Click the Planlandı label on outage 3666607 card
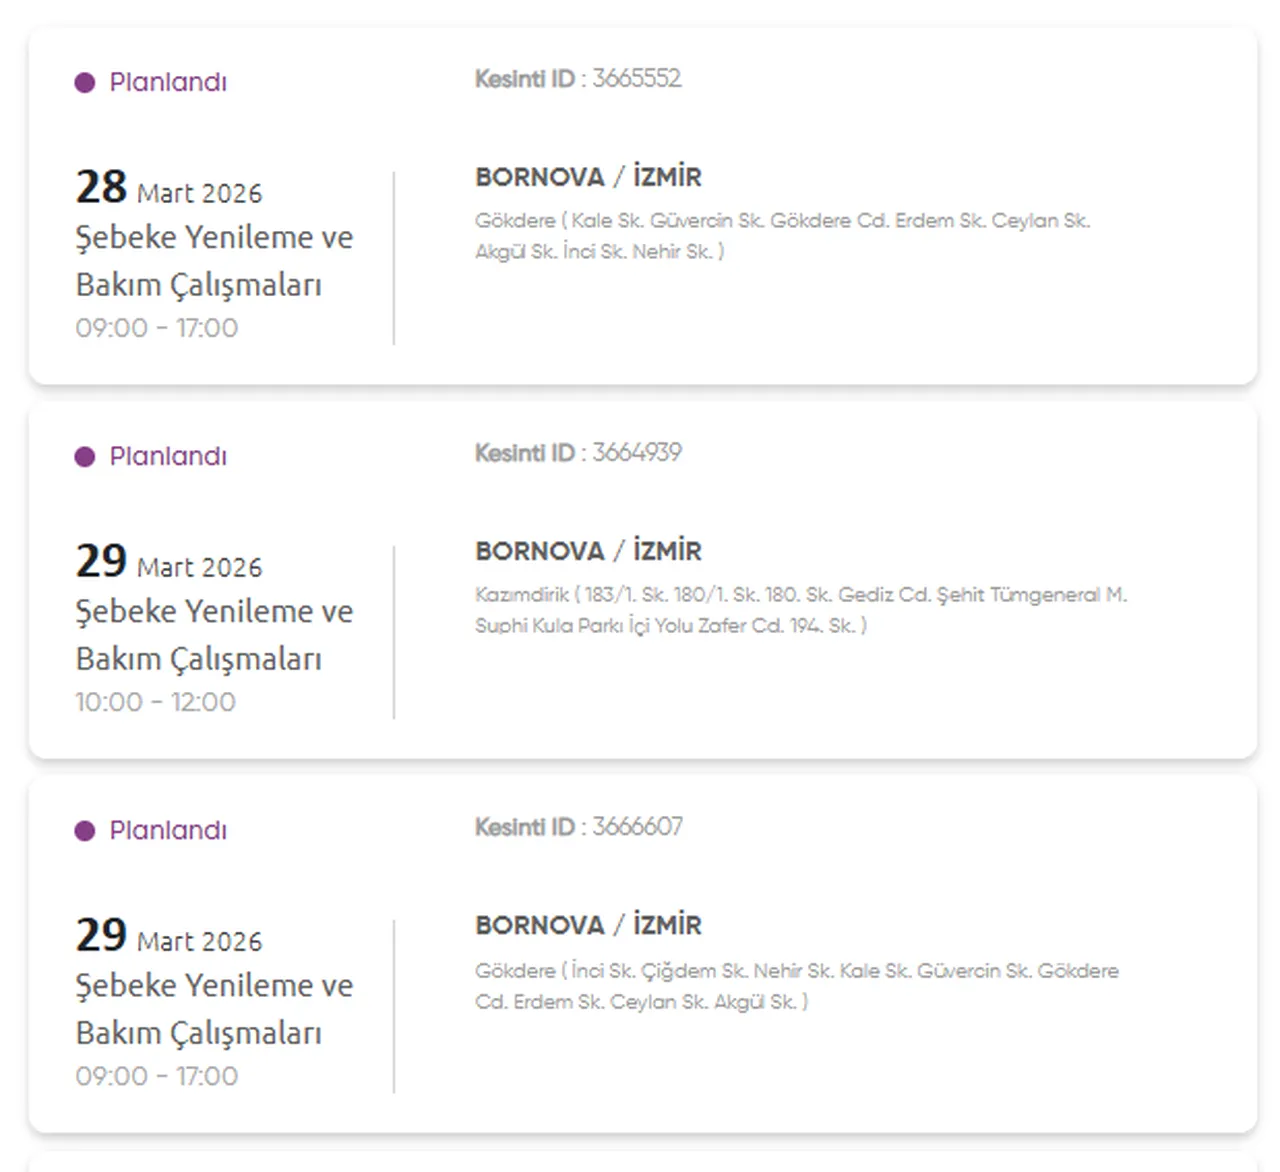This screenshot has width=1280, height=1172. coord(168,831)
